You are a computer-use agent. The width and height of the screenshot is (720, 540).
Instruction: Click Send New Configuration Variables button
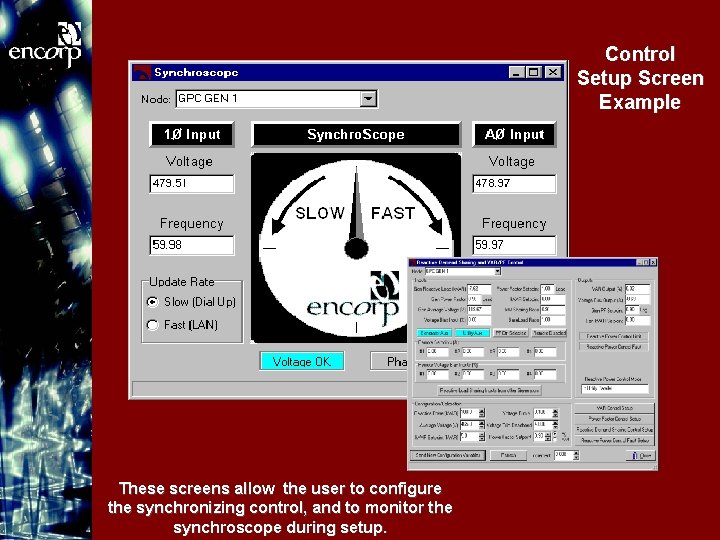[x=448, y=455]
